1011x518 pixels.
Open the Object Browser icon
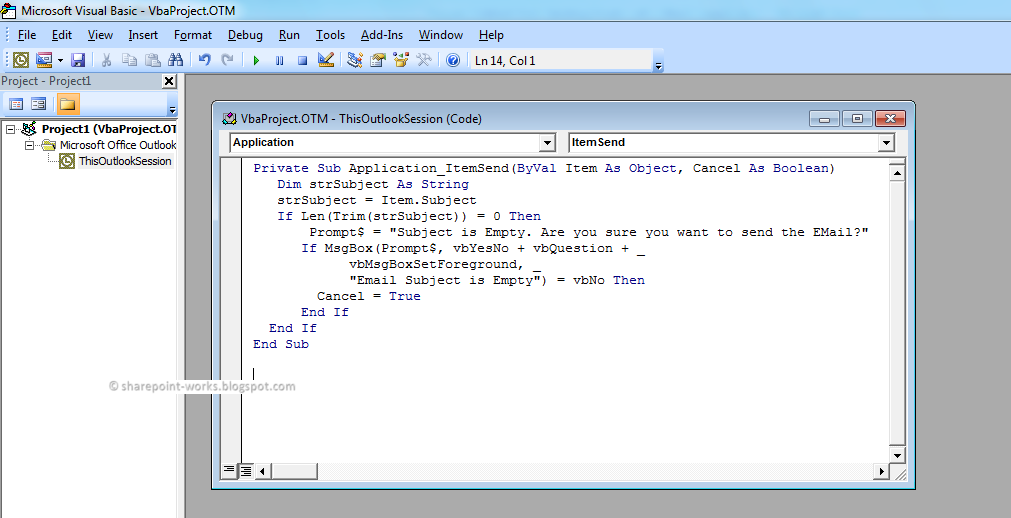pyautogui.click(x=401, y=60)
